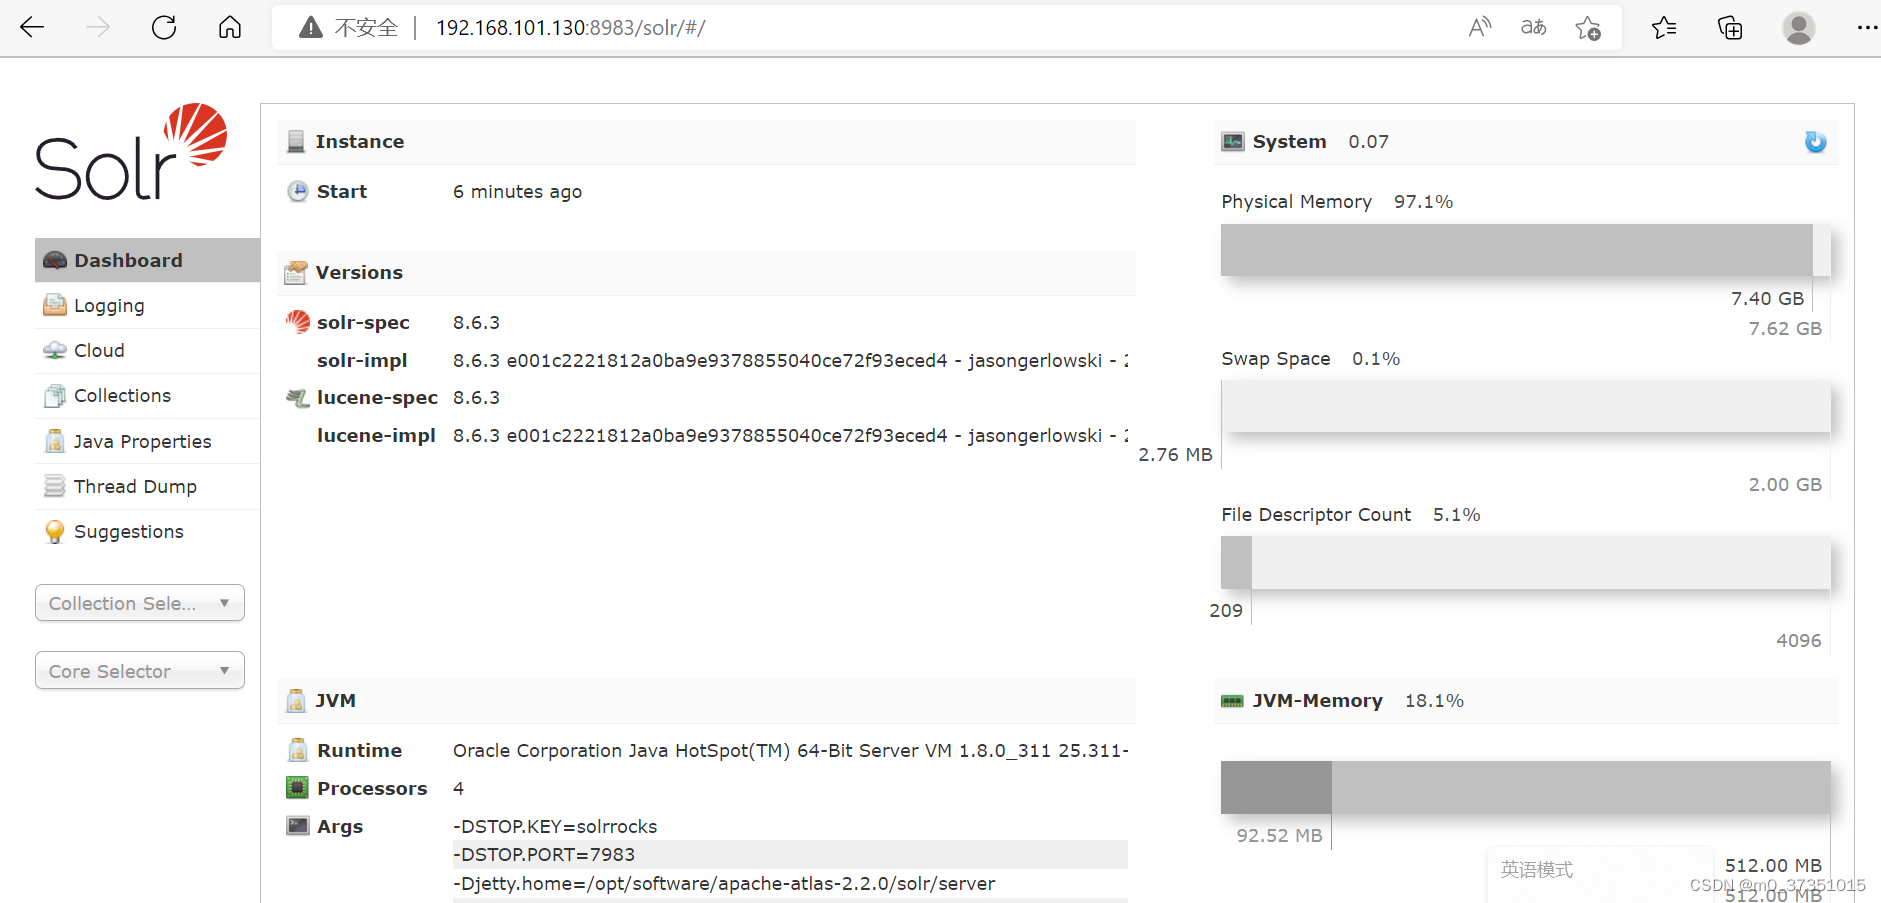Open the Thread Dump view

pyautogui.click(x=134, y=486)
